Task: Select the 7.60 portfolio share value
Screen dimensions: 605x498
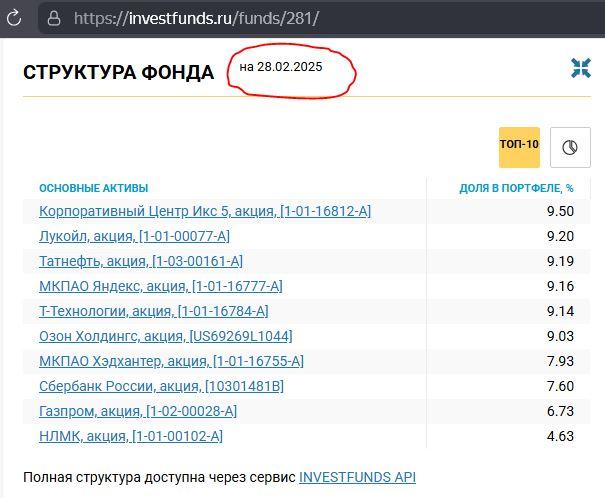Action: [x=560, y=386]
